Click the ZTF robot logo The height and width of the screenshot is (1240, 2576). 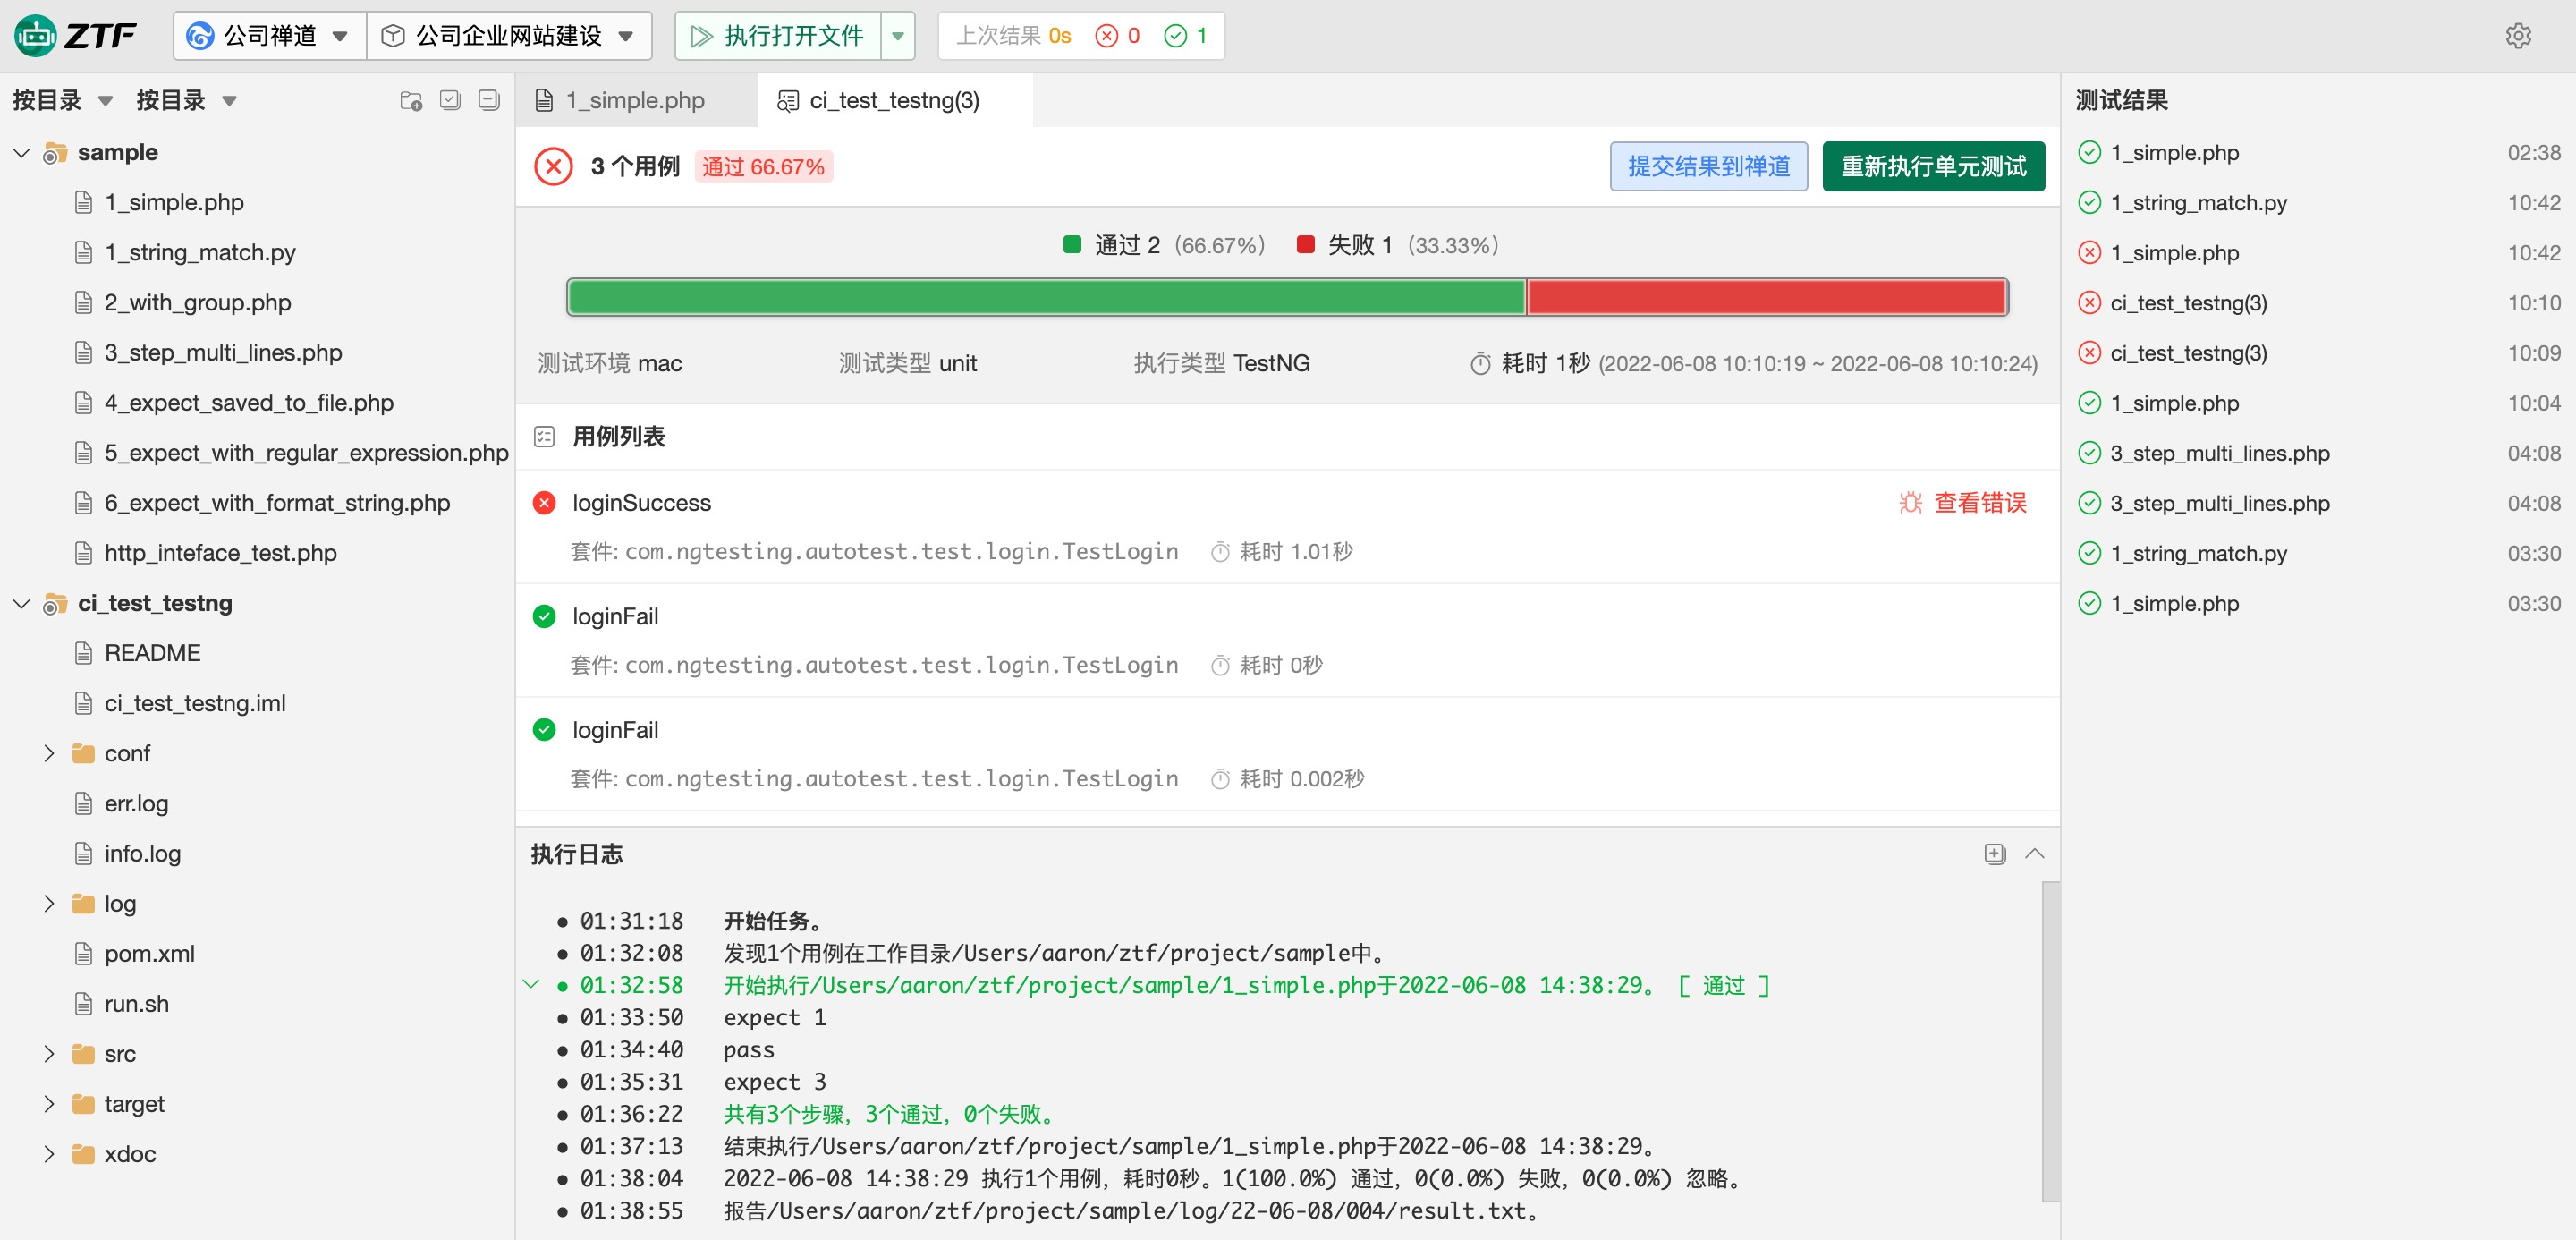coord(36,36)
